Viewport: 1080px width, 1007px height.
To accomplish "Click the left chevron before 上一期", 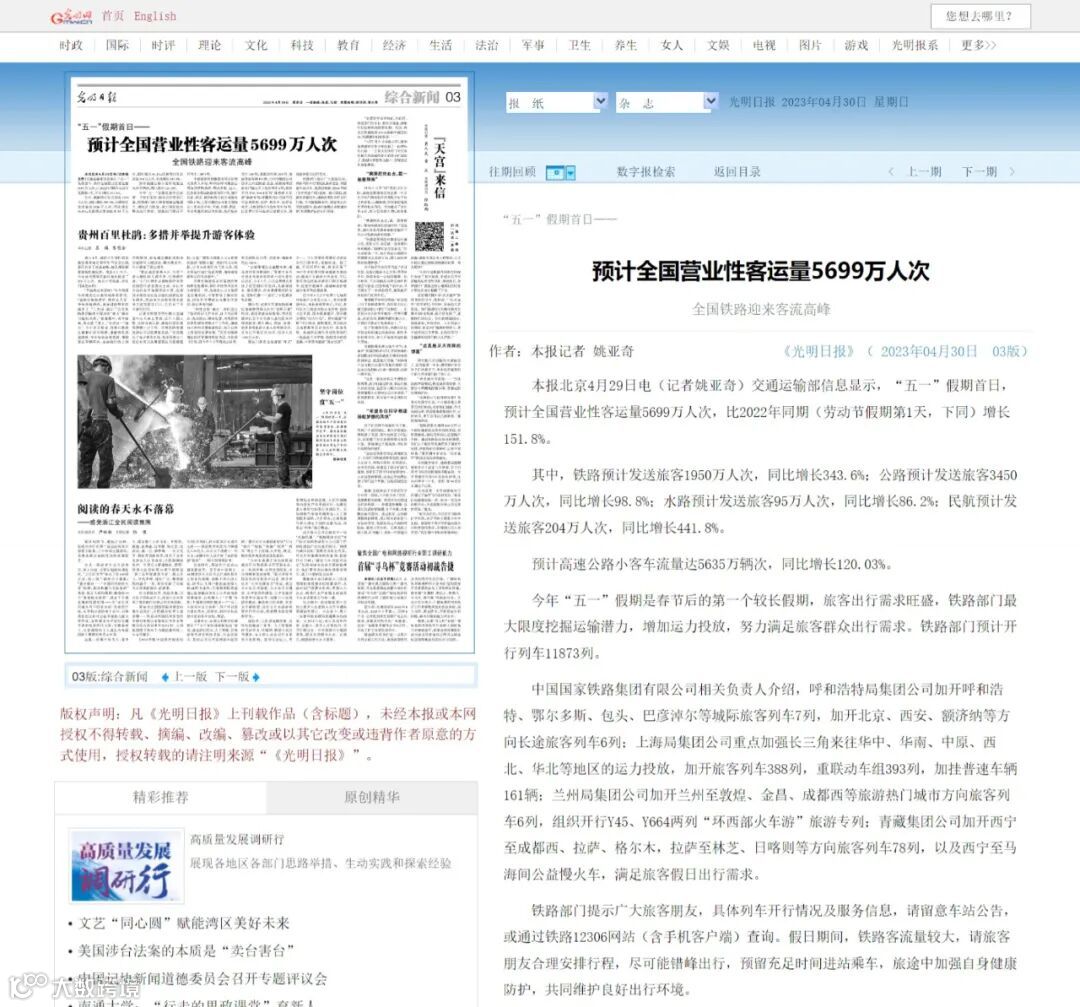I will [891, 172].
